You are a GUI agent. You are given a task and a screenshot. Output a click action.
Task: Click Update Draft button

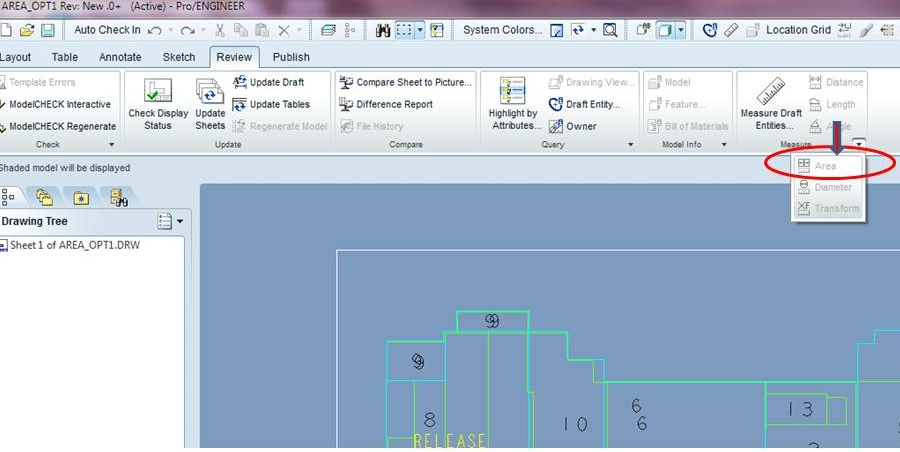[x=269, y=82]
